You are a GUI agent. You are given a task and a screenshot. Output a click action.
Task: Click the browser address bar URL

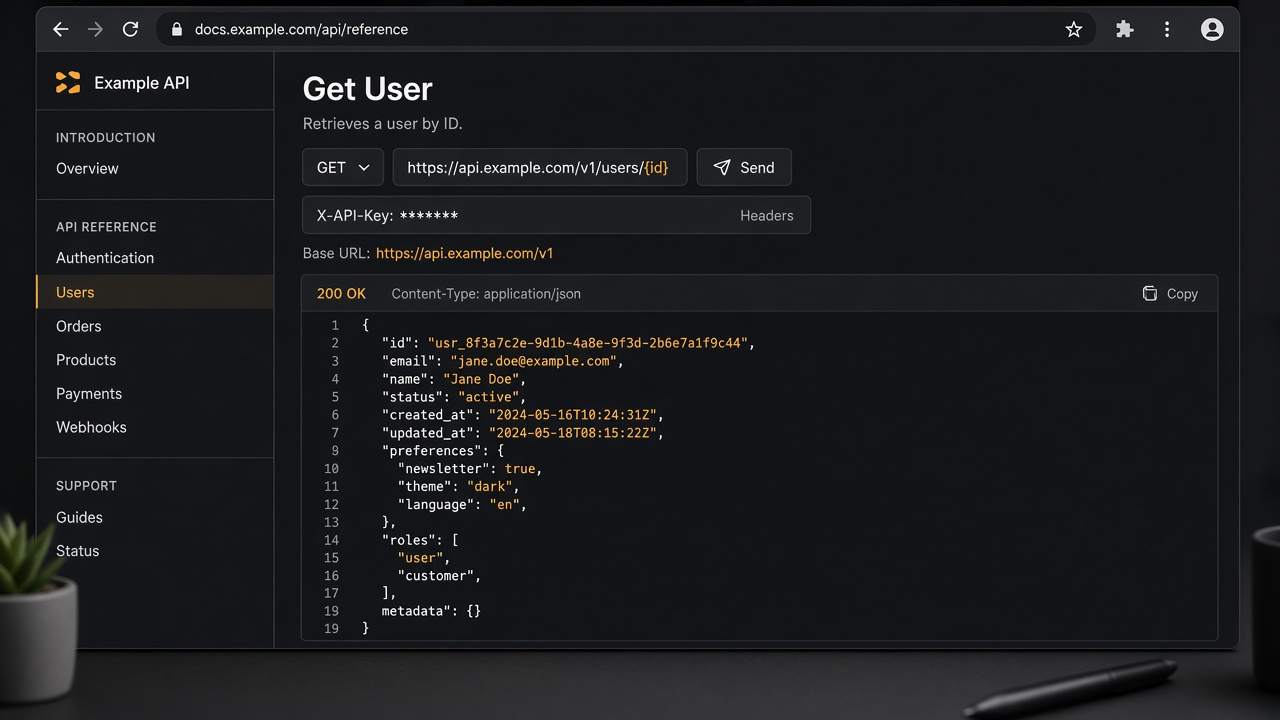pos(301,29)
